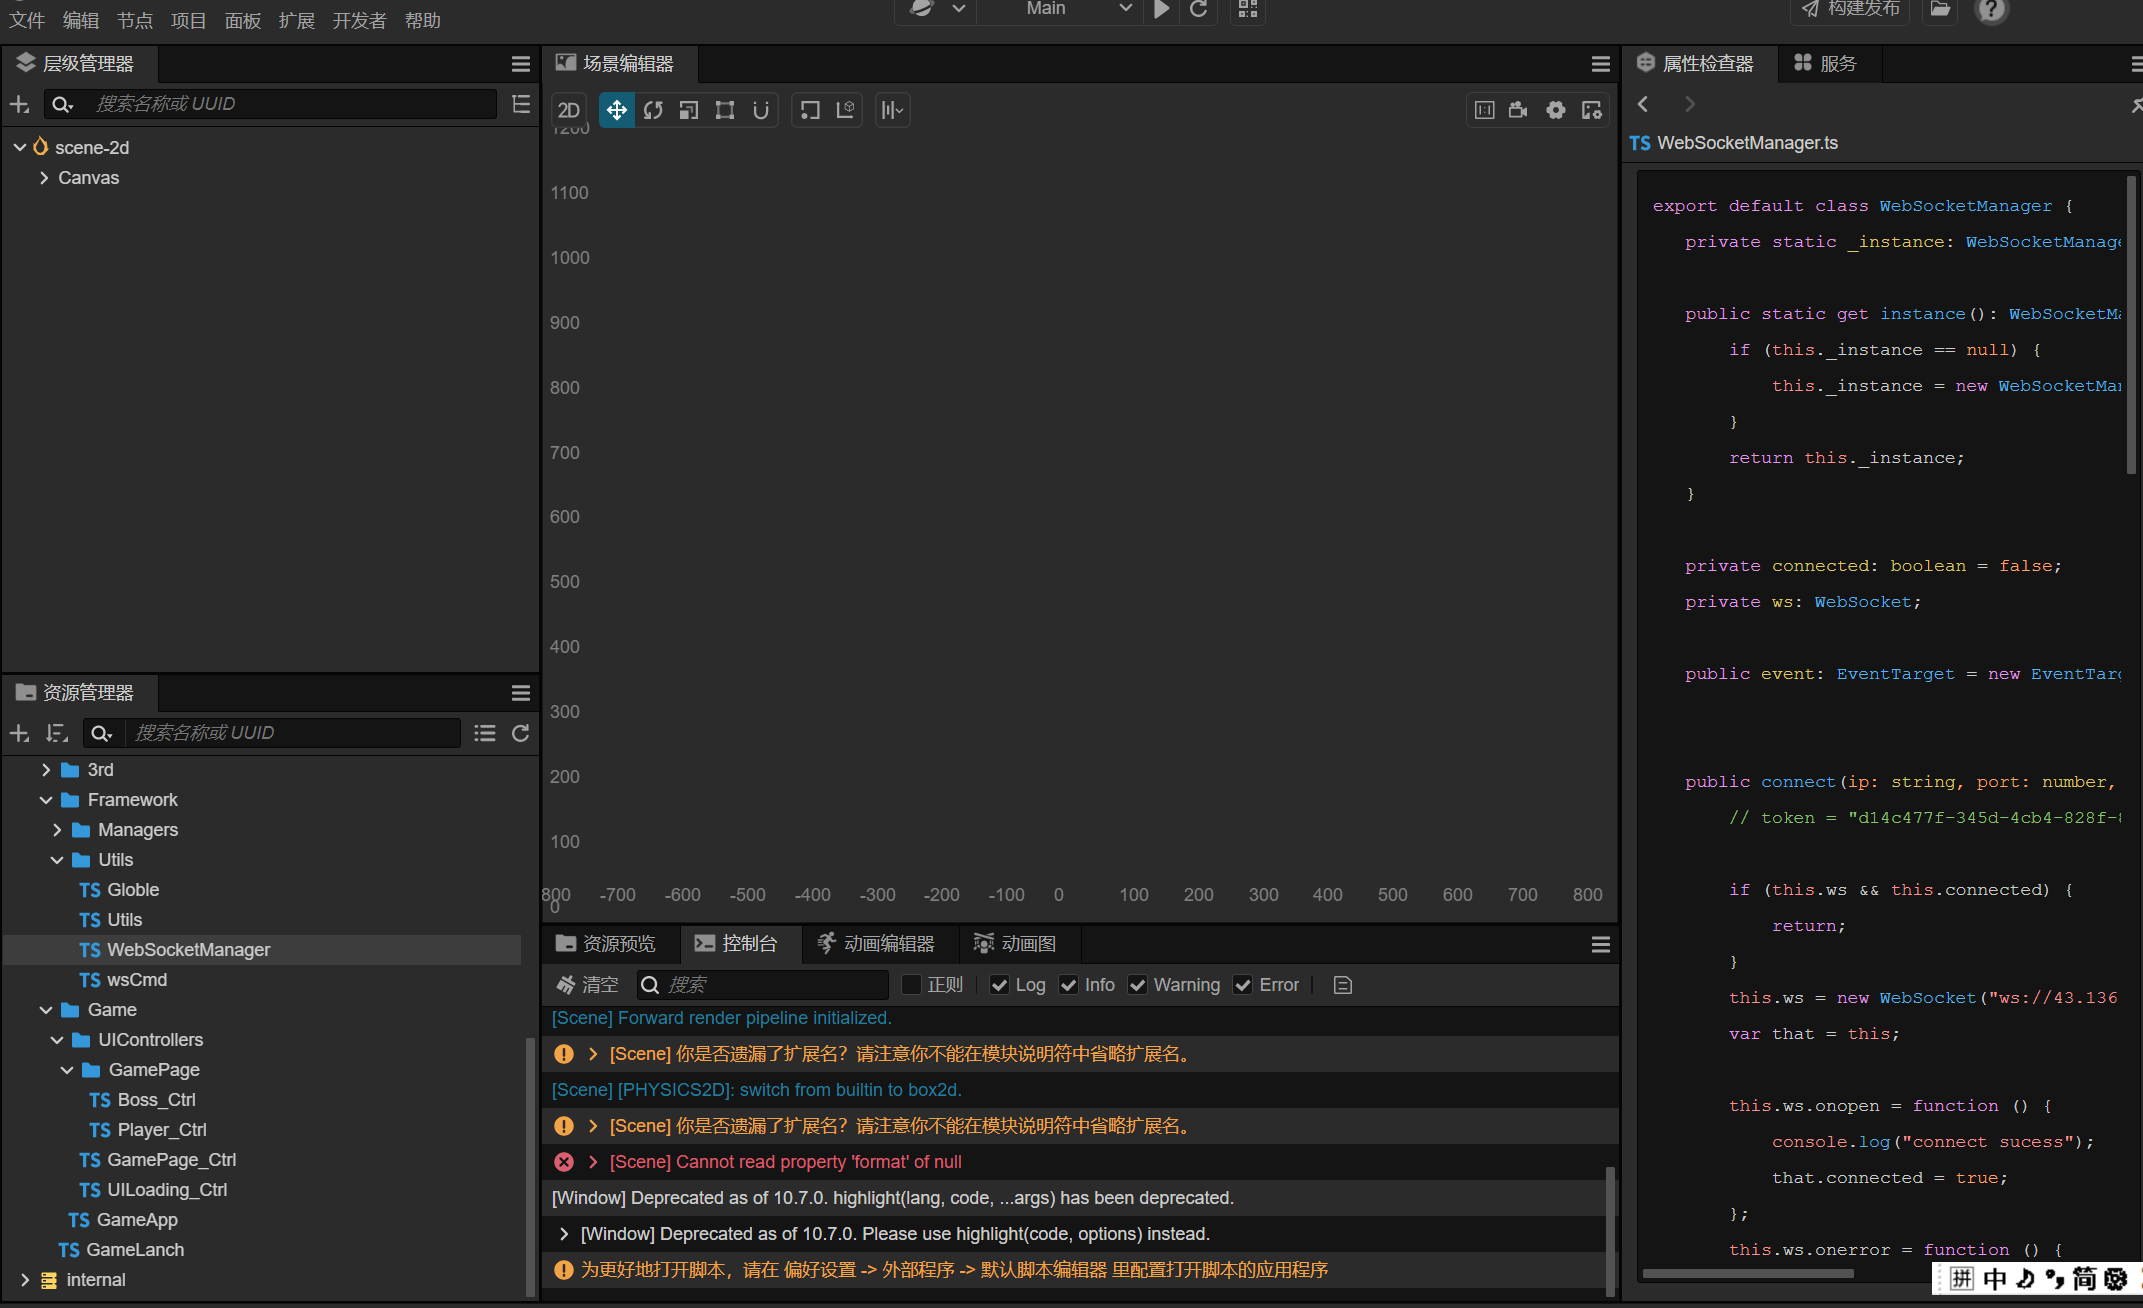The image size is (2143, 1308).
Task: Open scene editor settings gear
Action: point(1555,110)
